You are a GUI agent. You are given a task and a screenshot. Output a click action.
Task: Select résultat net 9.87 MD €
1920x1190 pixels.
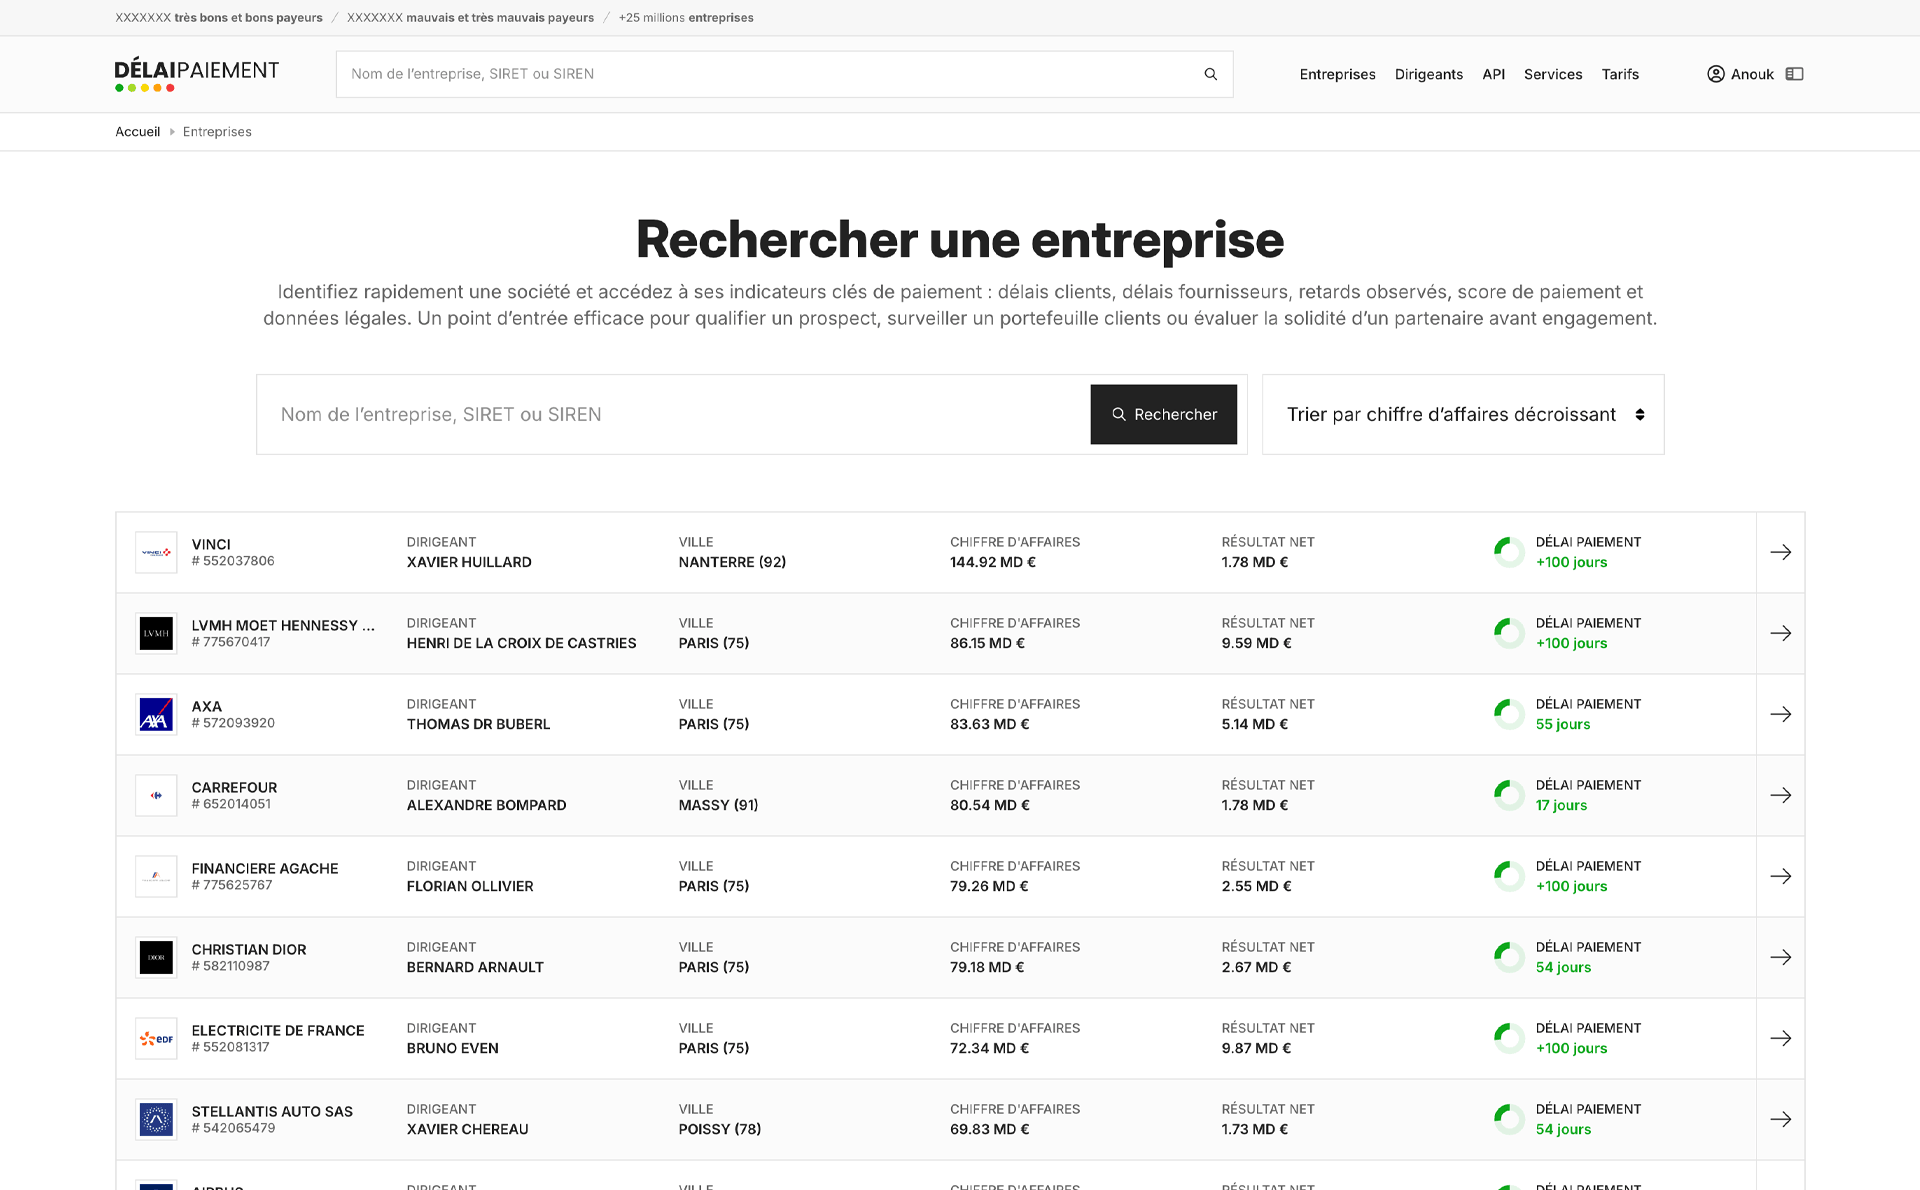pos(1256,1048)
